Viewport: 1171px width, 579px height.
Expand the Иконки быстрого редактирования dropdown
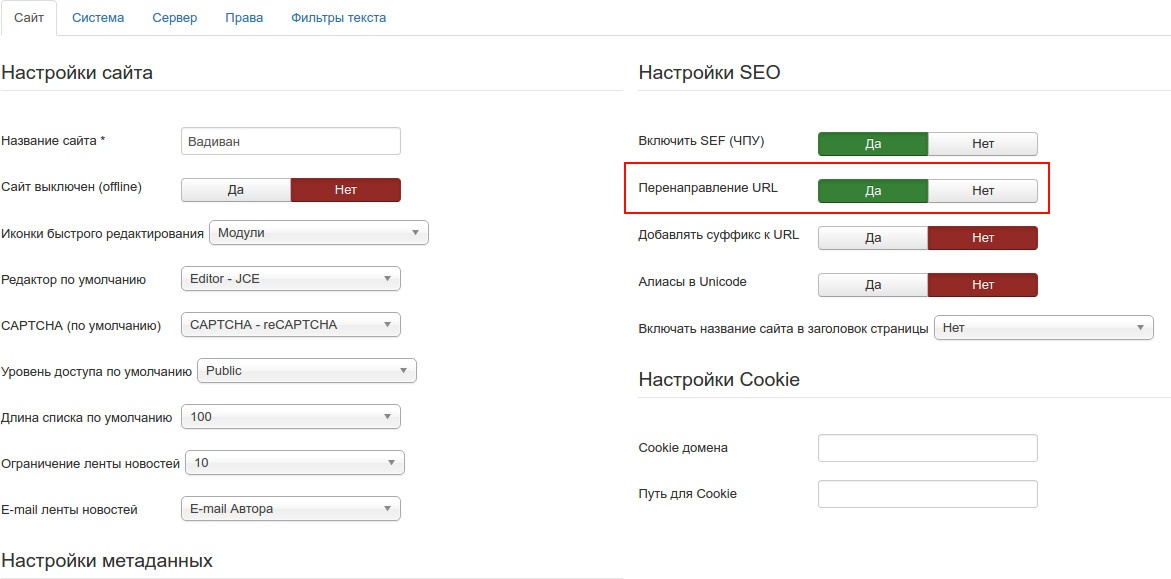pos(319,233)
